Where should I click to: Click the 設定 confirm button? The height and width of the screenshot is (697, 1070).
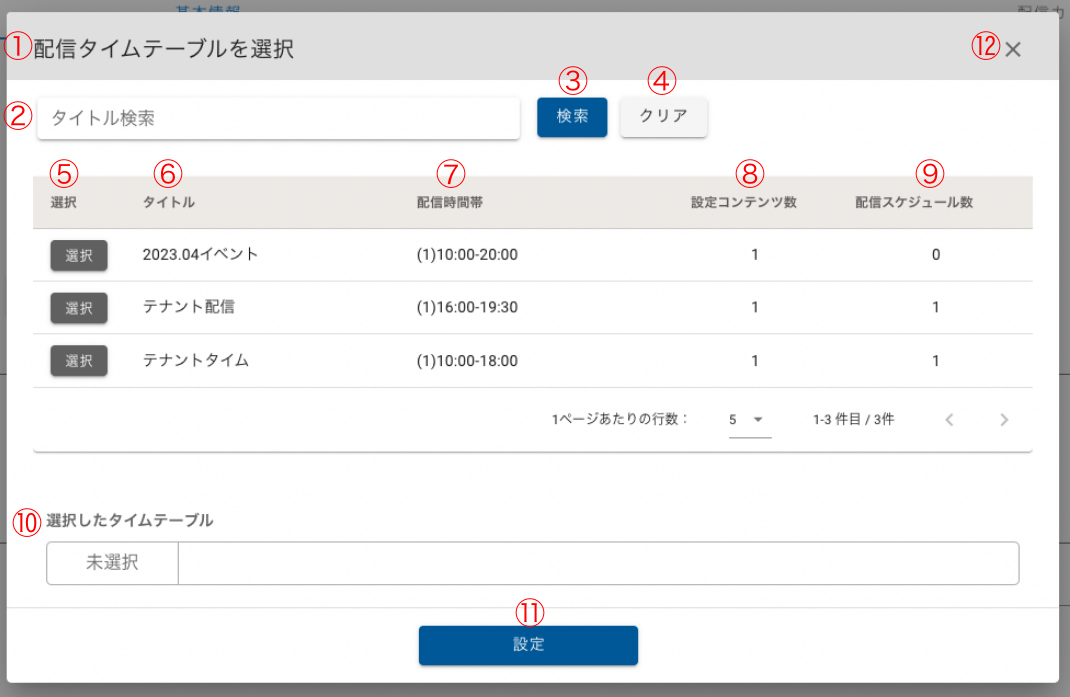point(528,645)
